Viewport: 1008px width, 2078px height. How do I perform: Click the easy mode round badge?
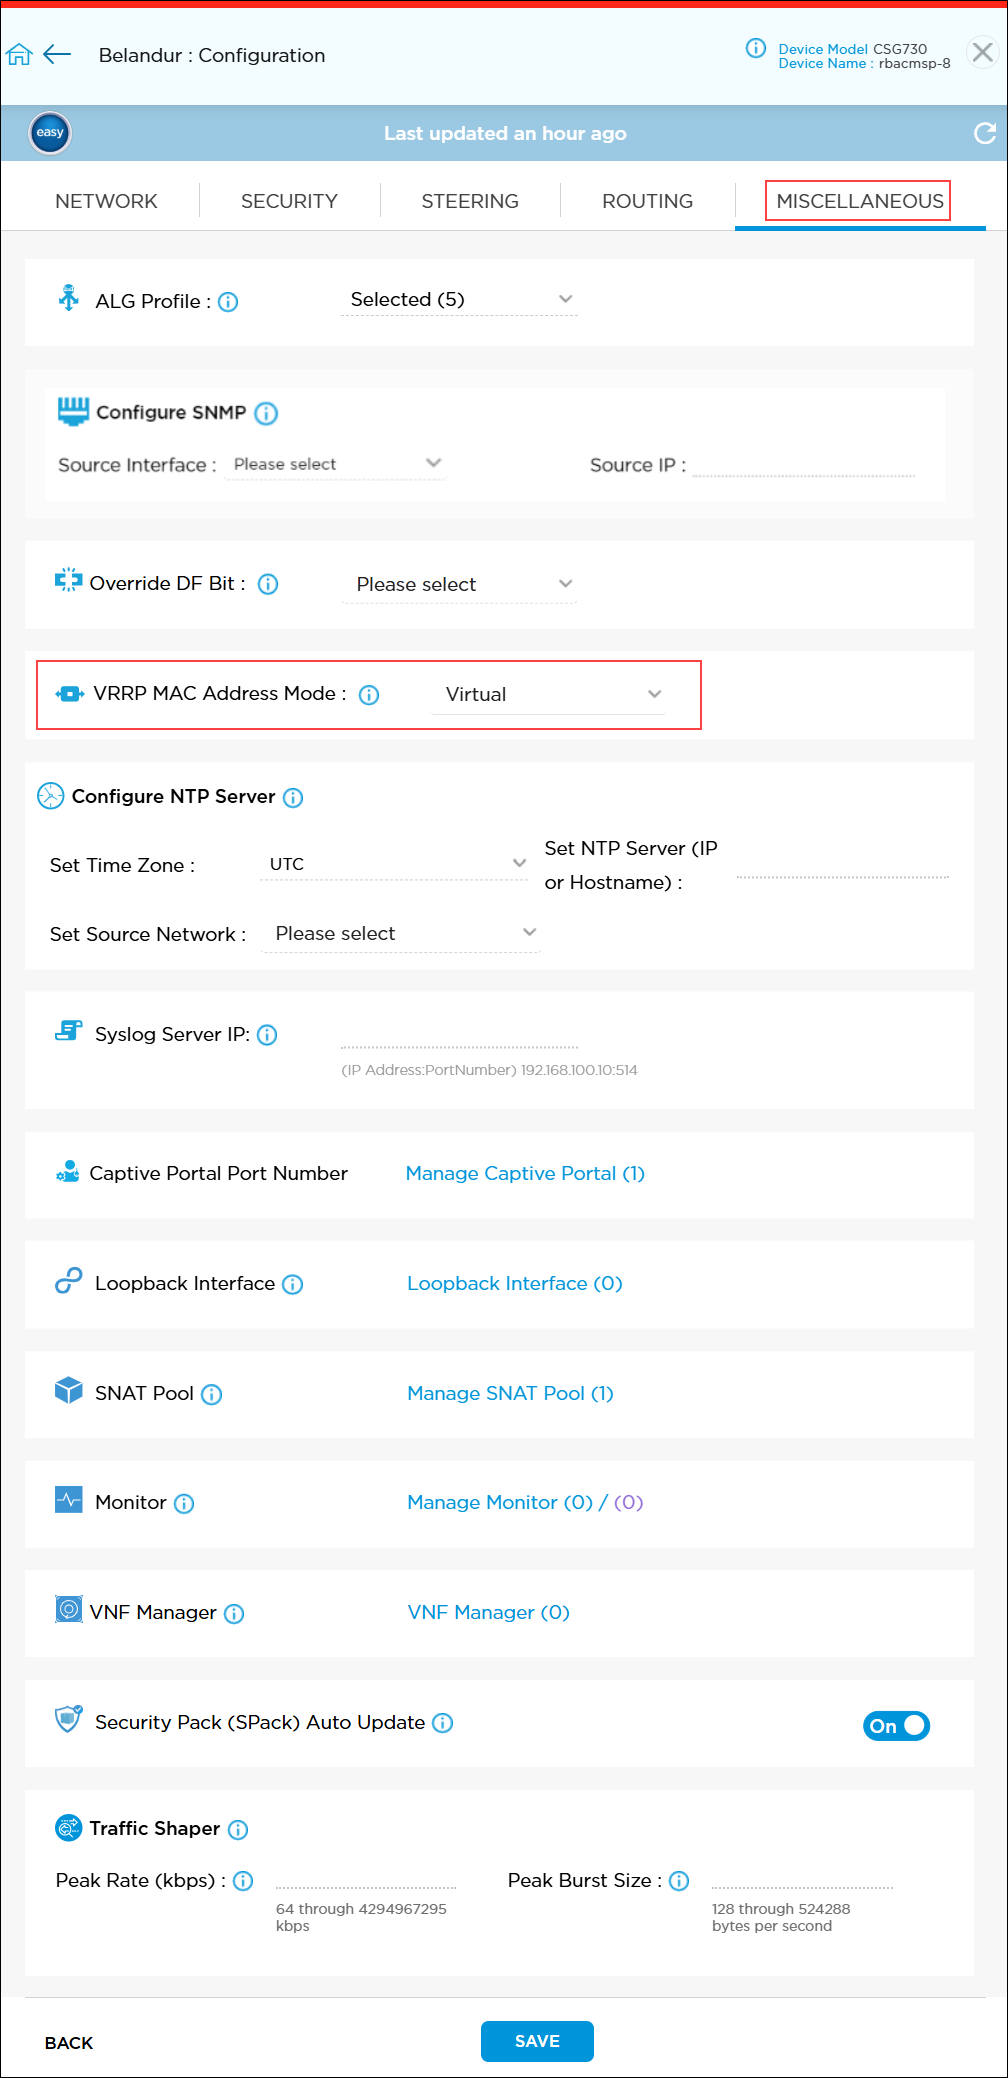50,133
